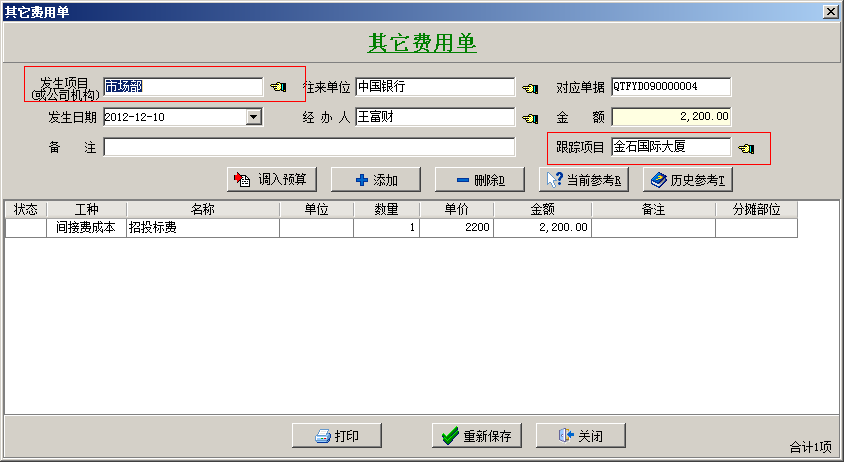The image size is (844, 462).
Task: Add a new row with 添加 button
Action: [376, 179]
